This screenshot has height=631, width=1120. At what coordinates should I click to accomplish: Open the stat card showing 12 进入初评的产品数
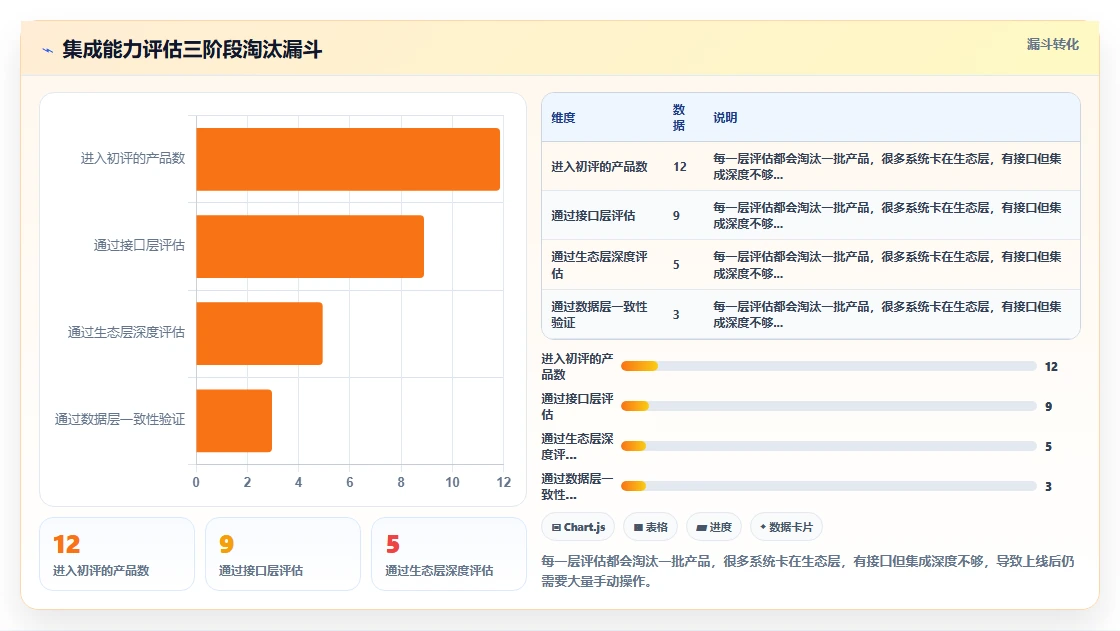tap(117, 555)
